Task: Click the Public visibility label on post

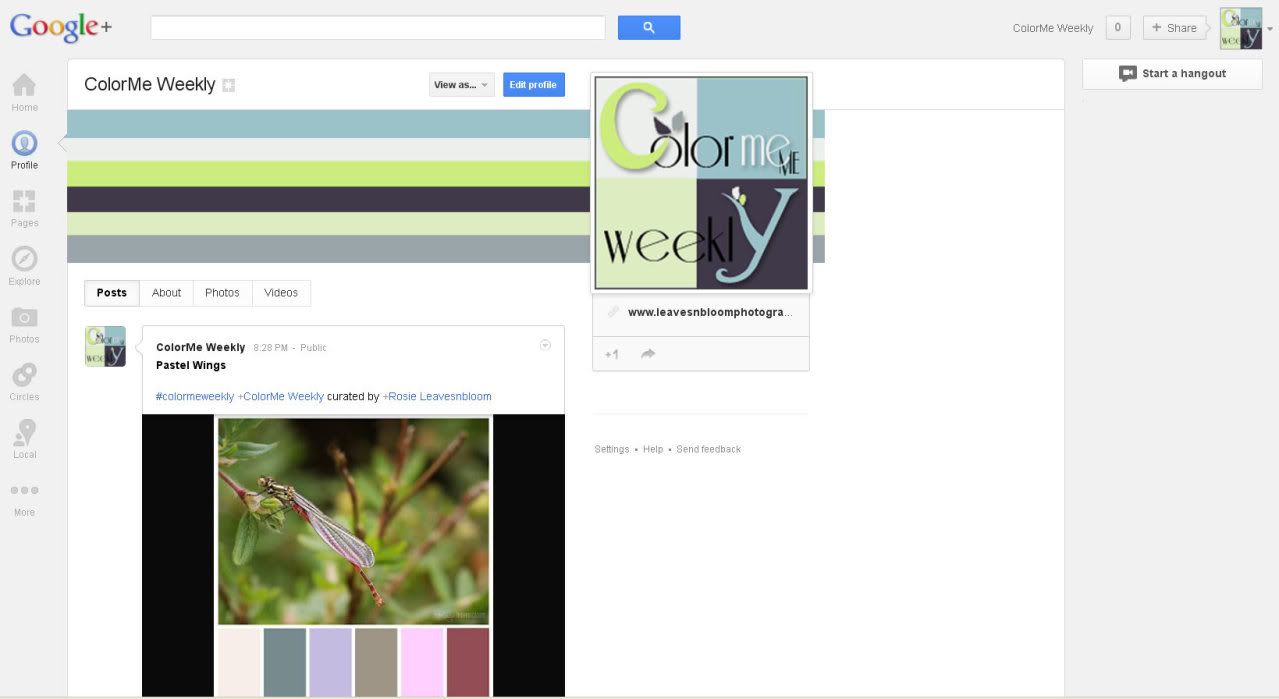Action: (x=313, y=348)
